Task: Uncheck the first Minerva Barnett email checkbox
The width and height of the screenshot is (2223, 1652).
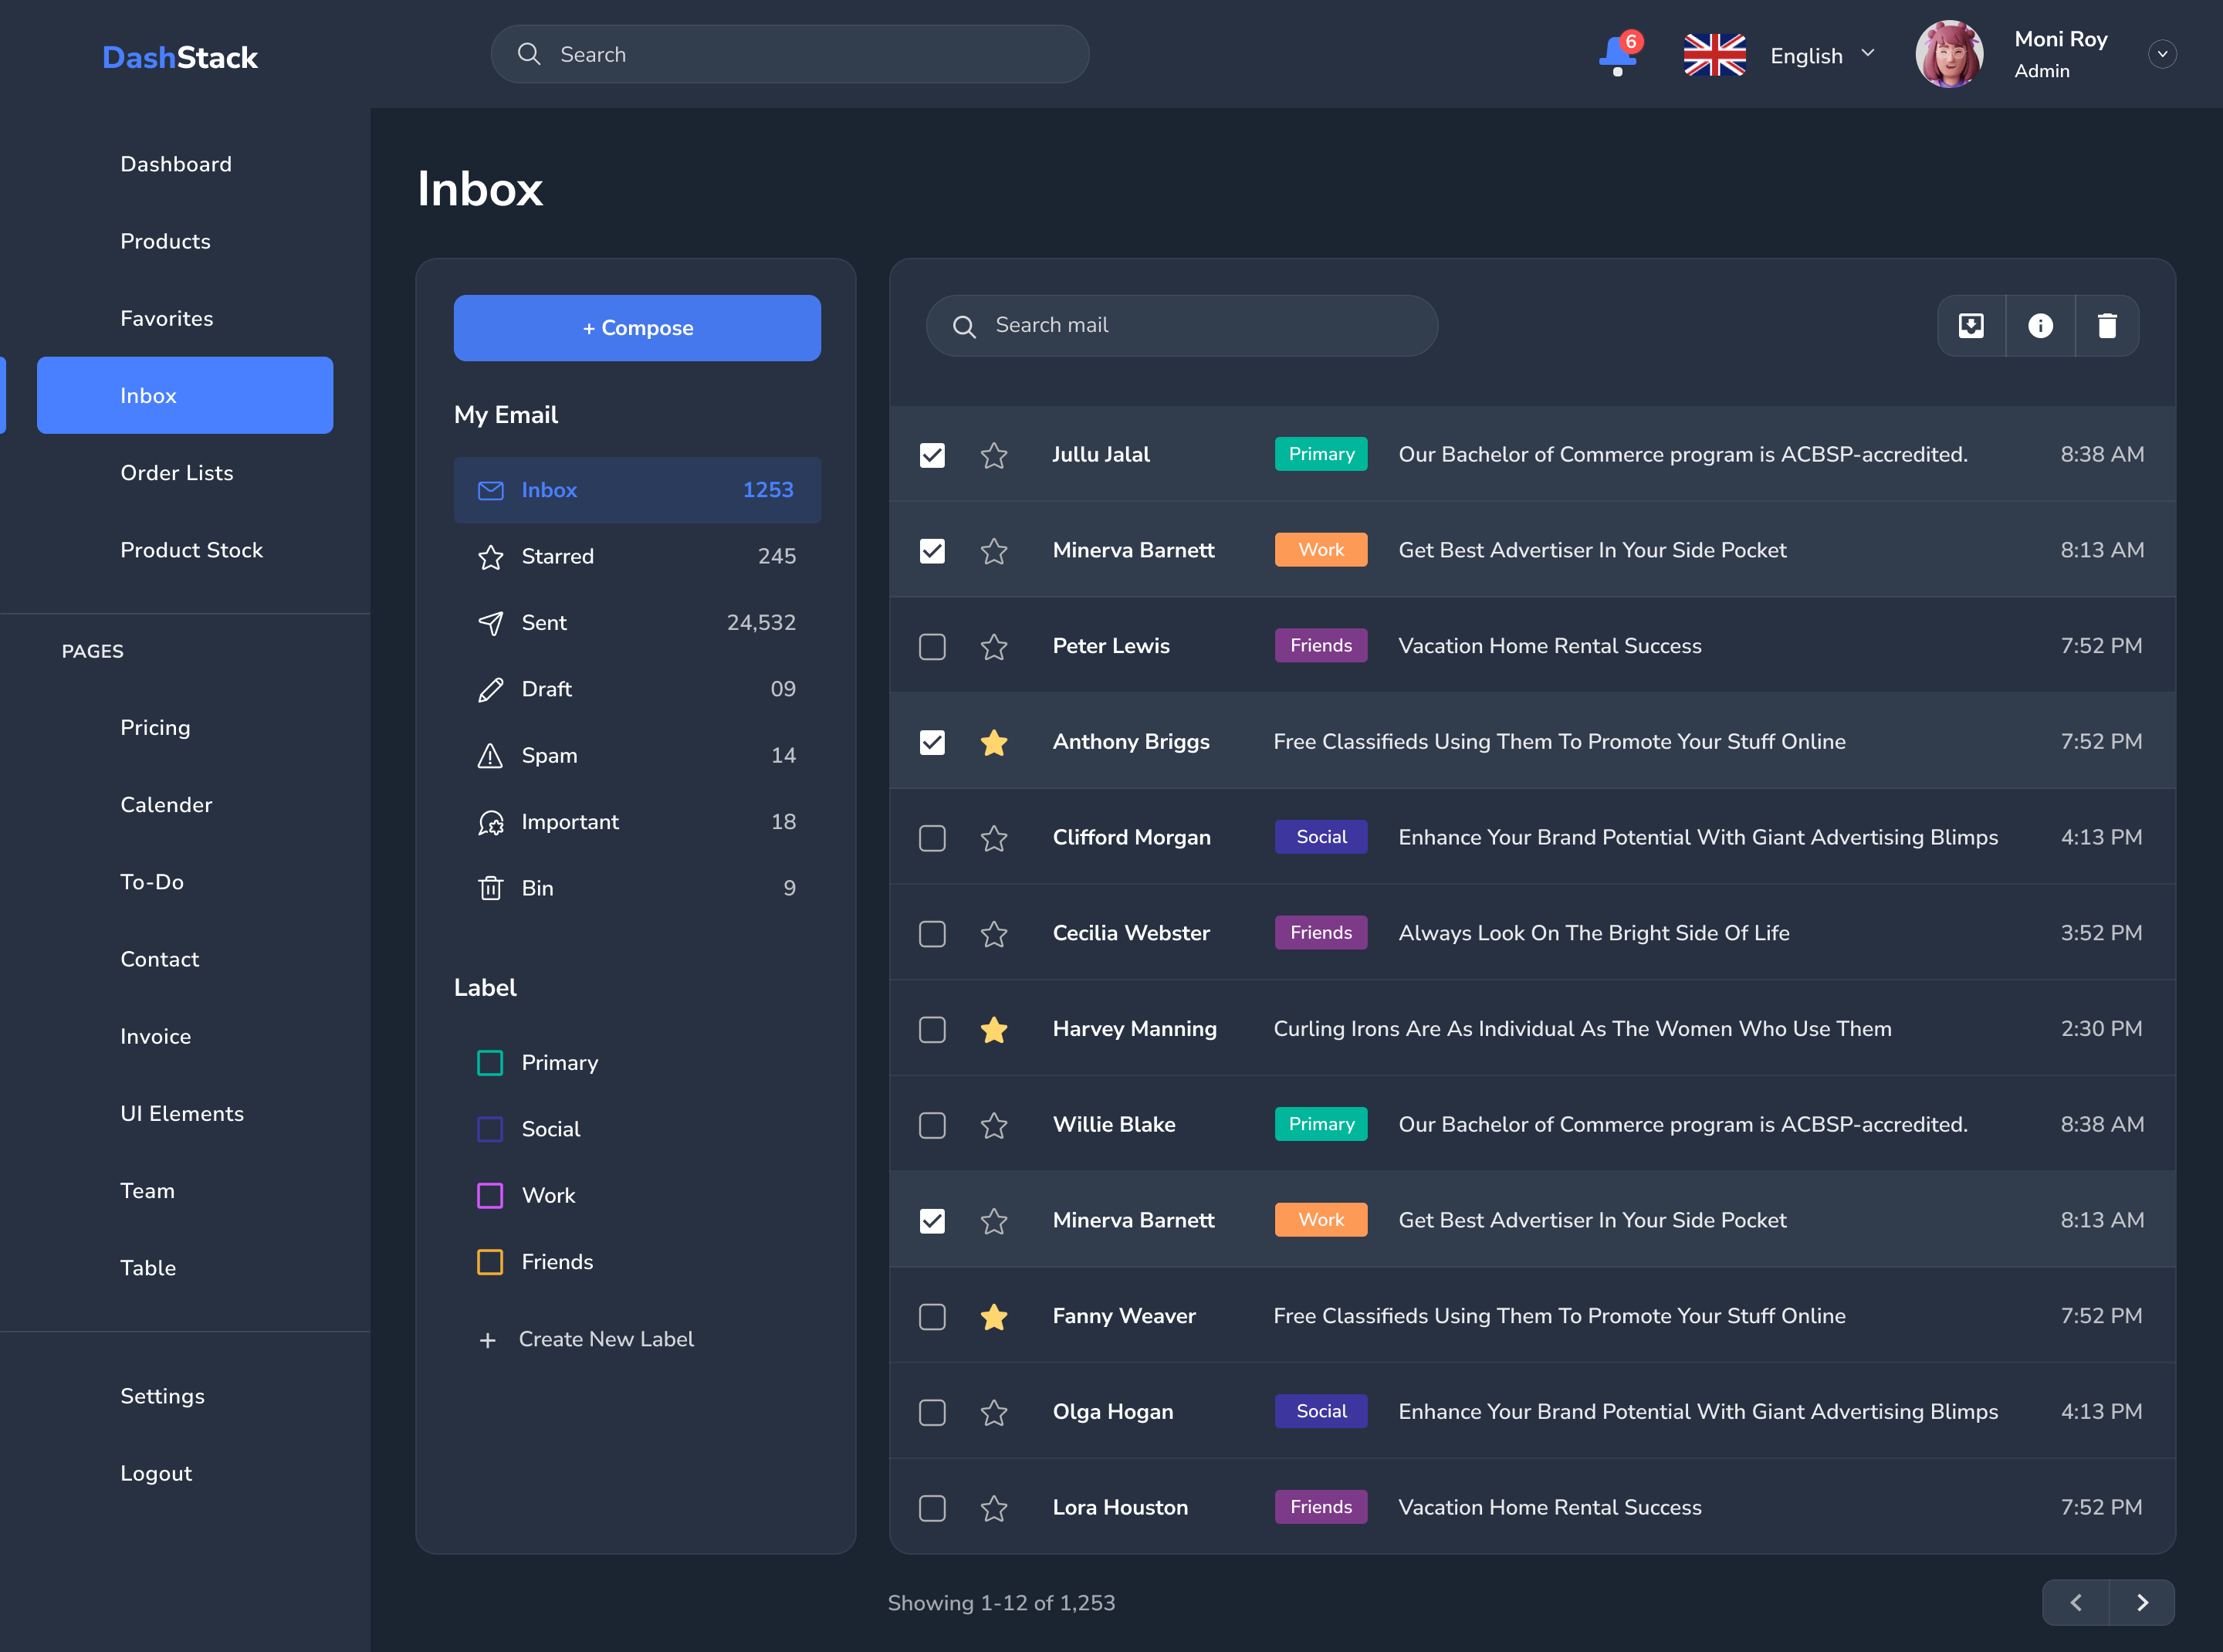Action: click(932, 551)
